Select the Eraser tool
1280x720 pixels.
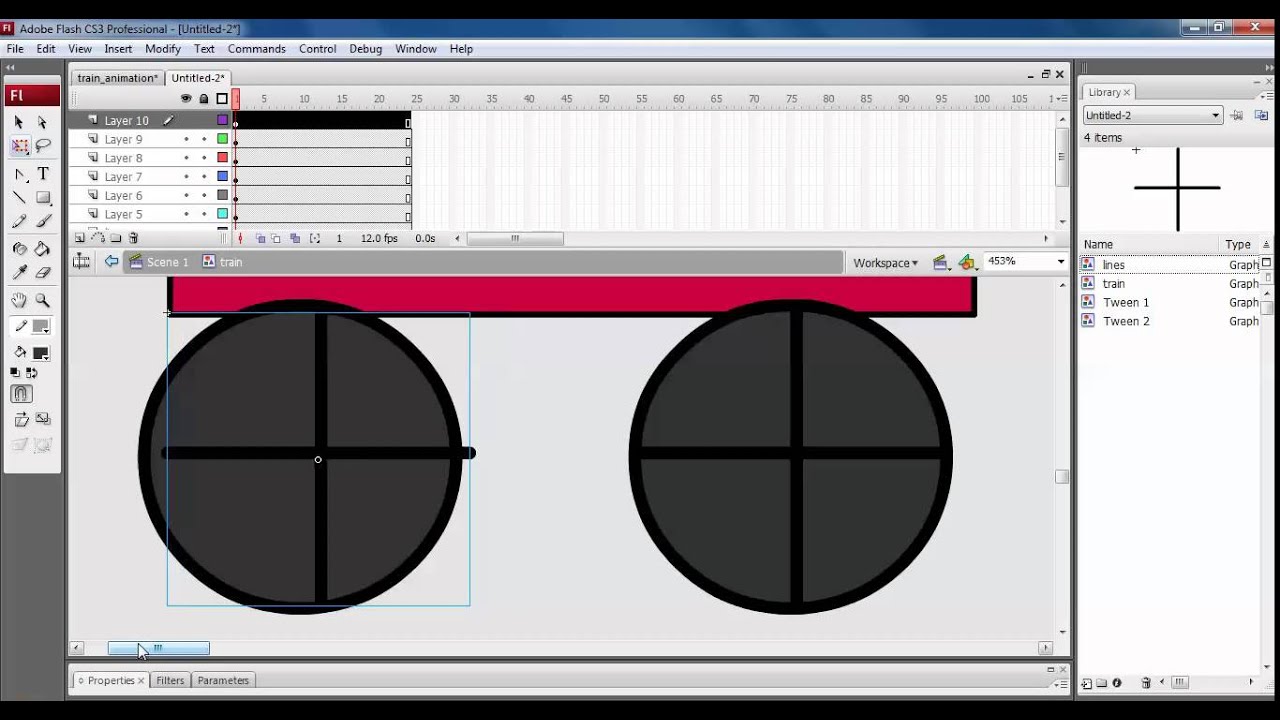point(43,272)
